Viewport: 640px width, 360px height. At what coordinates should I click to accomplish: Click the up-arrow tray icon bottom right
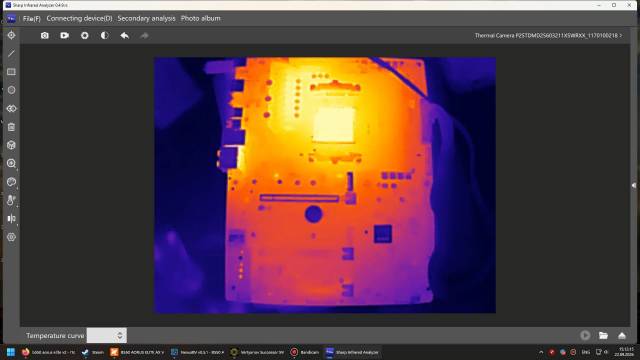click(x=622, y=336)
